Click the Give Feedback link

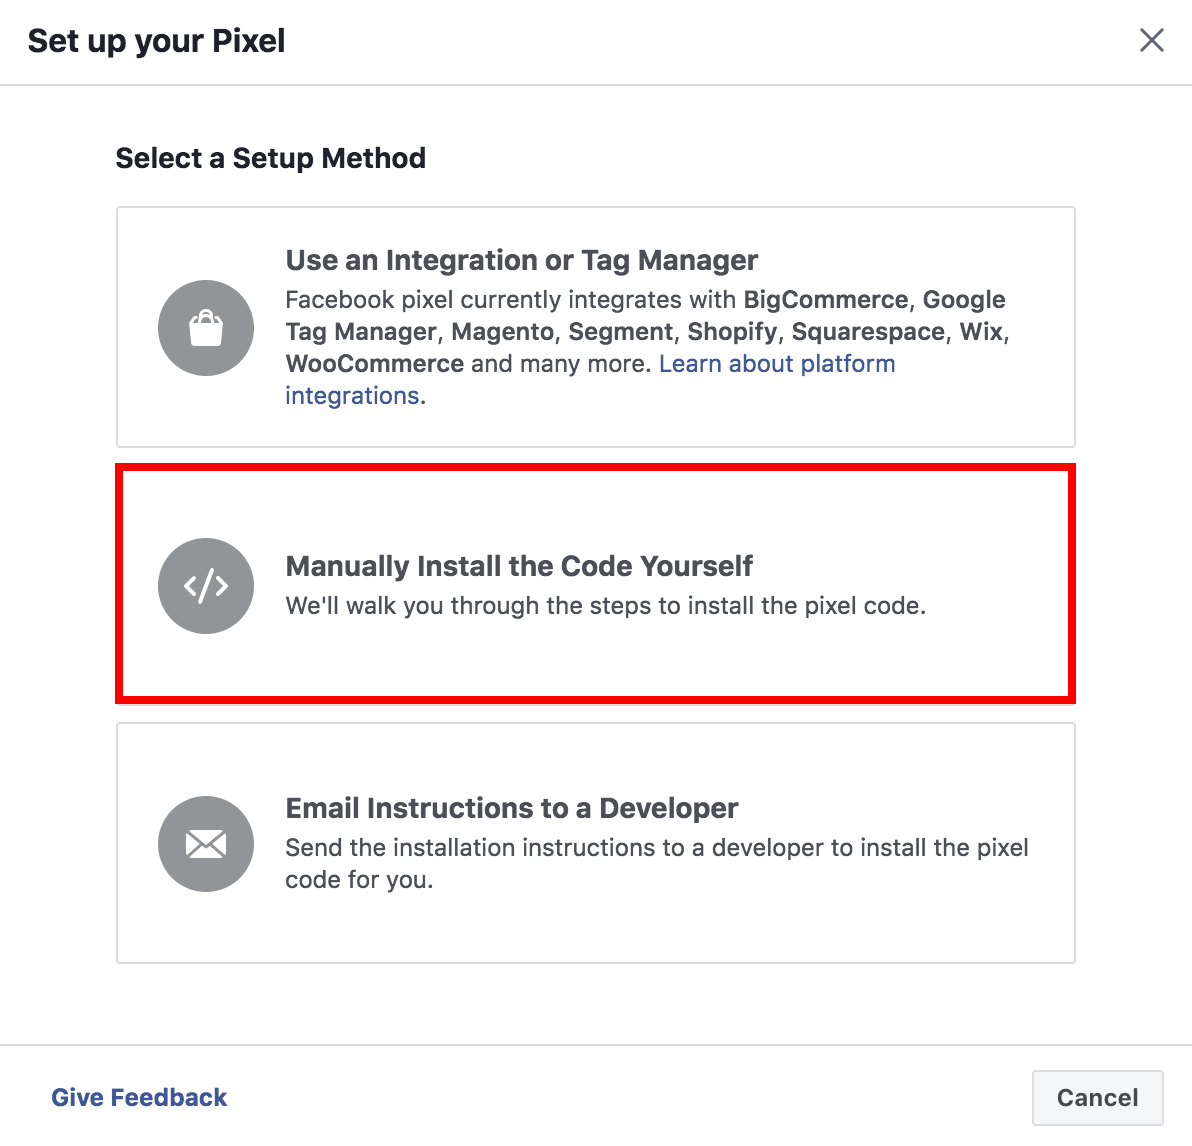pyautogui.click(x=139, y=1097)
